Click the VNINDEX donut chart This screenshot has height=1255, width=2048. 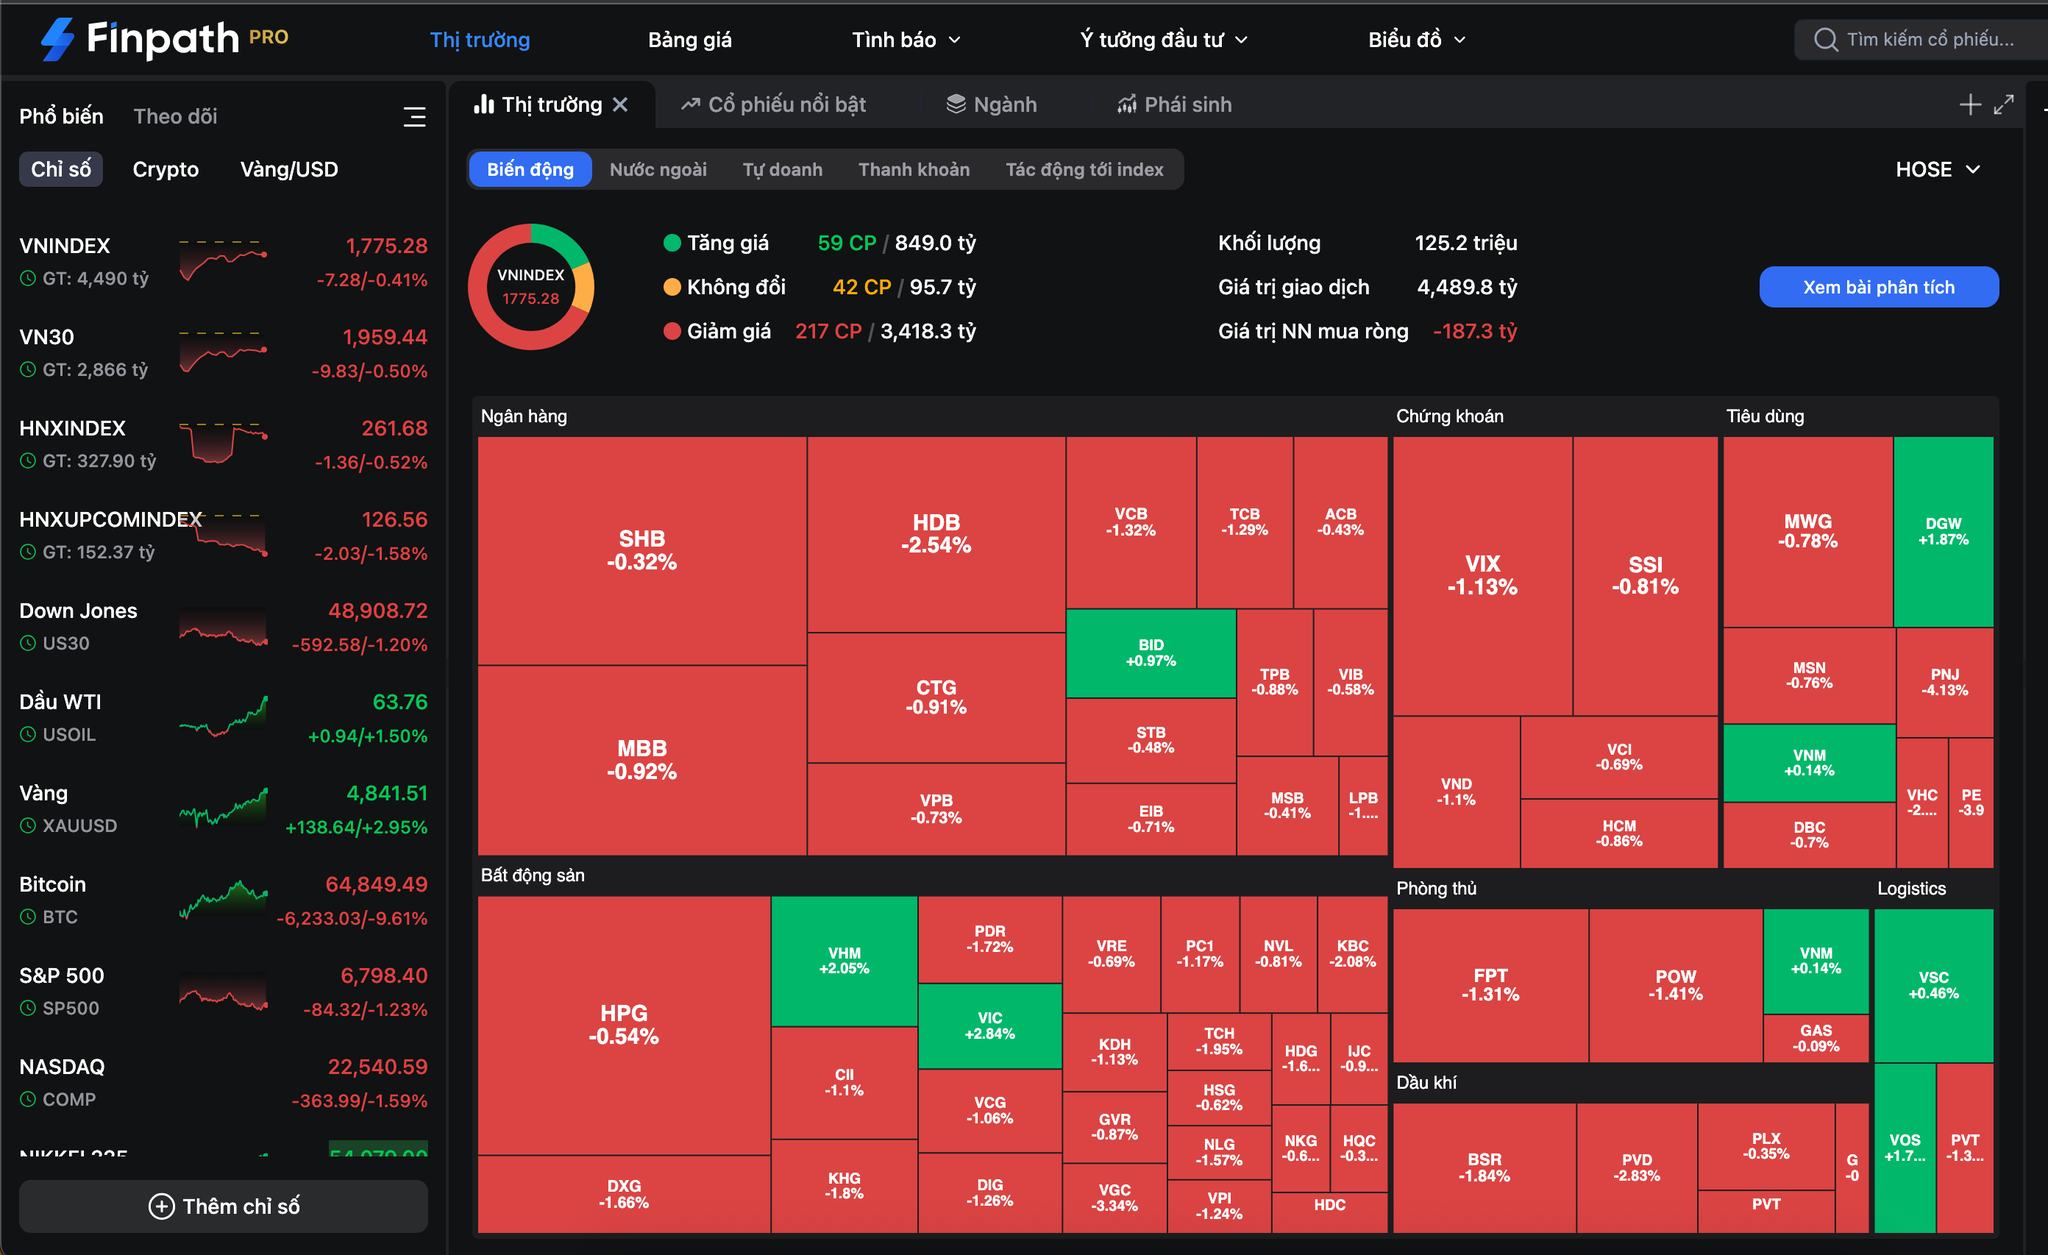(x=531, y=287)
